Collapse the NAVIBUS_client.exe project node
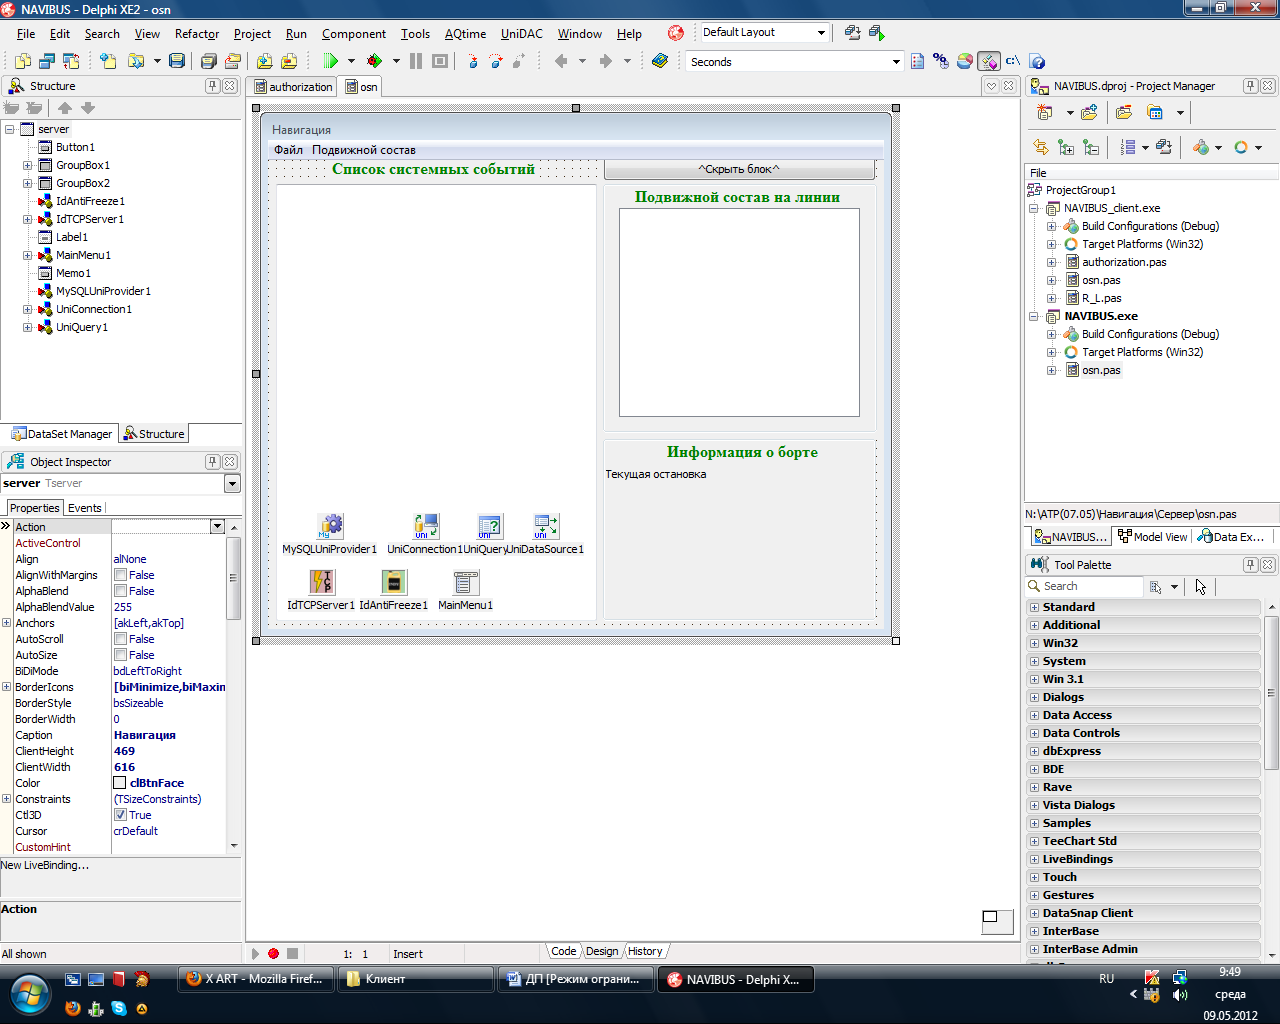The height and width of the screenshot is (1024, 1280). [1034, 208]
